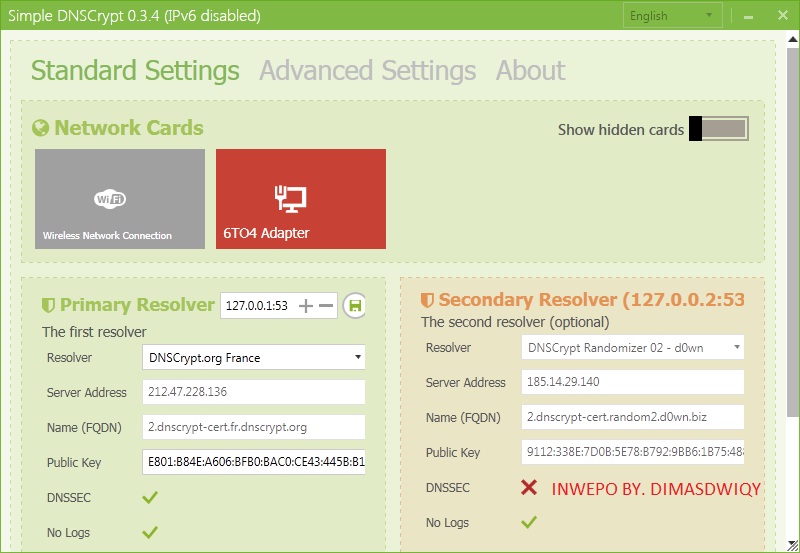Click the ethernet monitor icon on 6TO4 card

pos(290,198)
